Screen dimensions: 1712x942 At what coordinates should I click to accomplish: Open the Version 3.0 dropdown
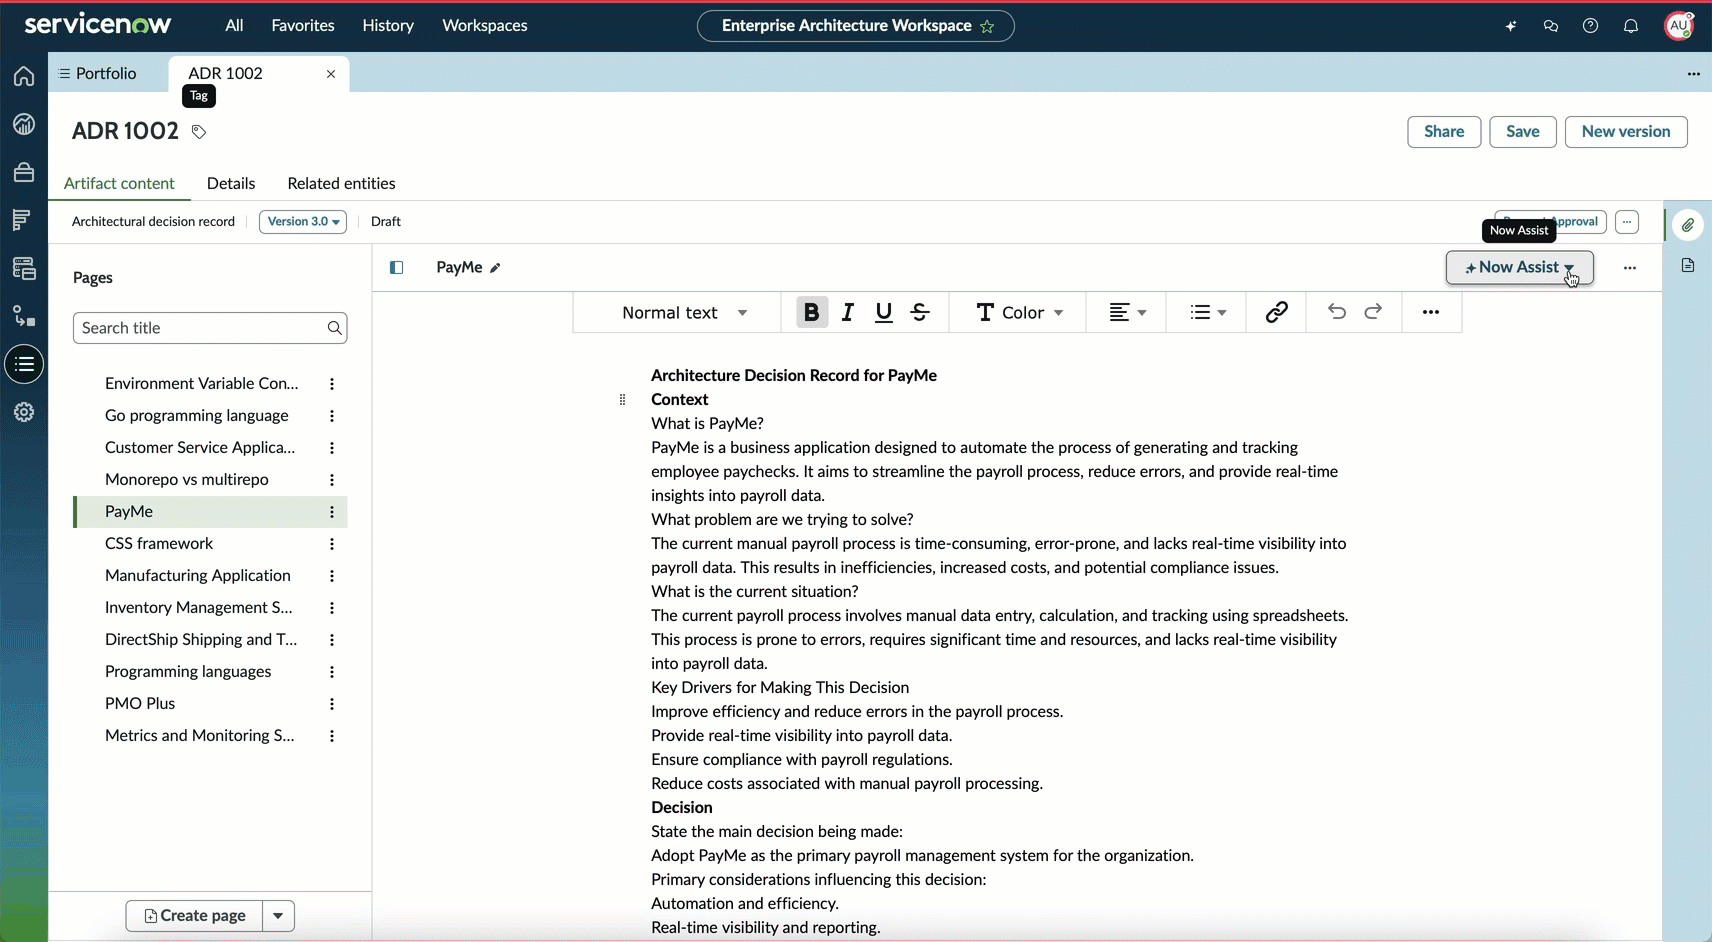pyautogui.click(x=303, y=222)
